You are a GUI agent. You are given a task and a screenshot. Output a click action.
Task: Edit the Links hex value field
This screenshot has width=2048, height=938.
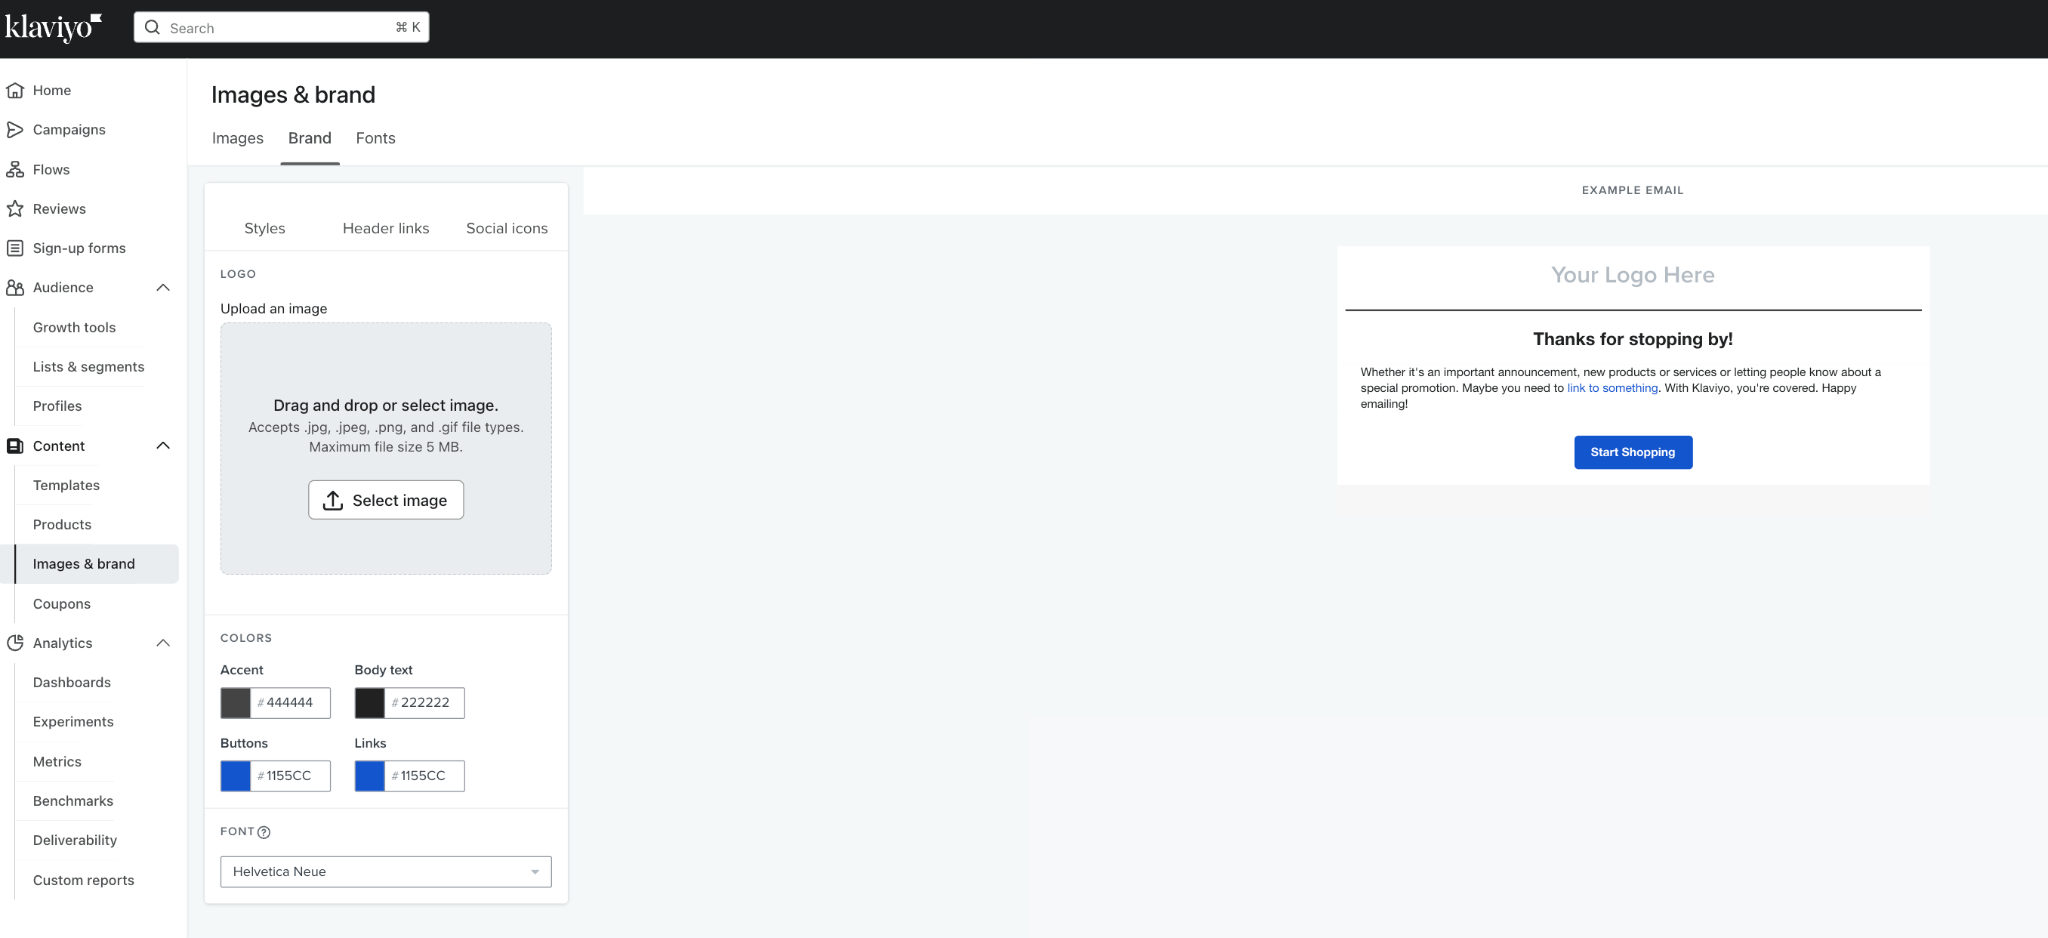coord(424,776)
